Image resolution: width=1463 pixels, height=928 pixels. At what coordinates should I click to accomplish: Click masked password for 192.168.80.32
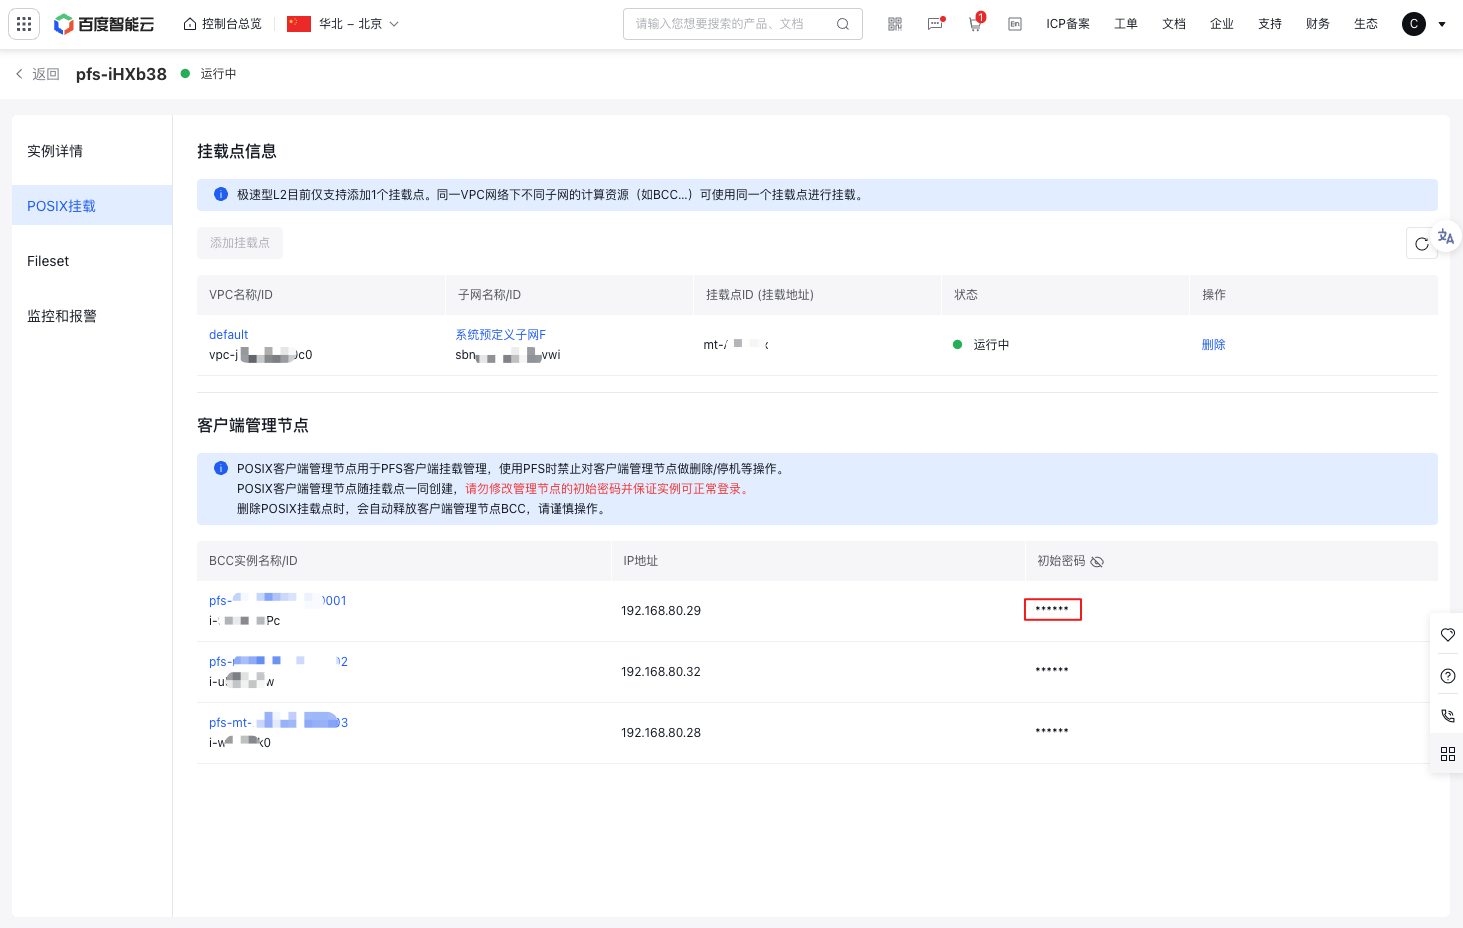[x=1052, y=670]
